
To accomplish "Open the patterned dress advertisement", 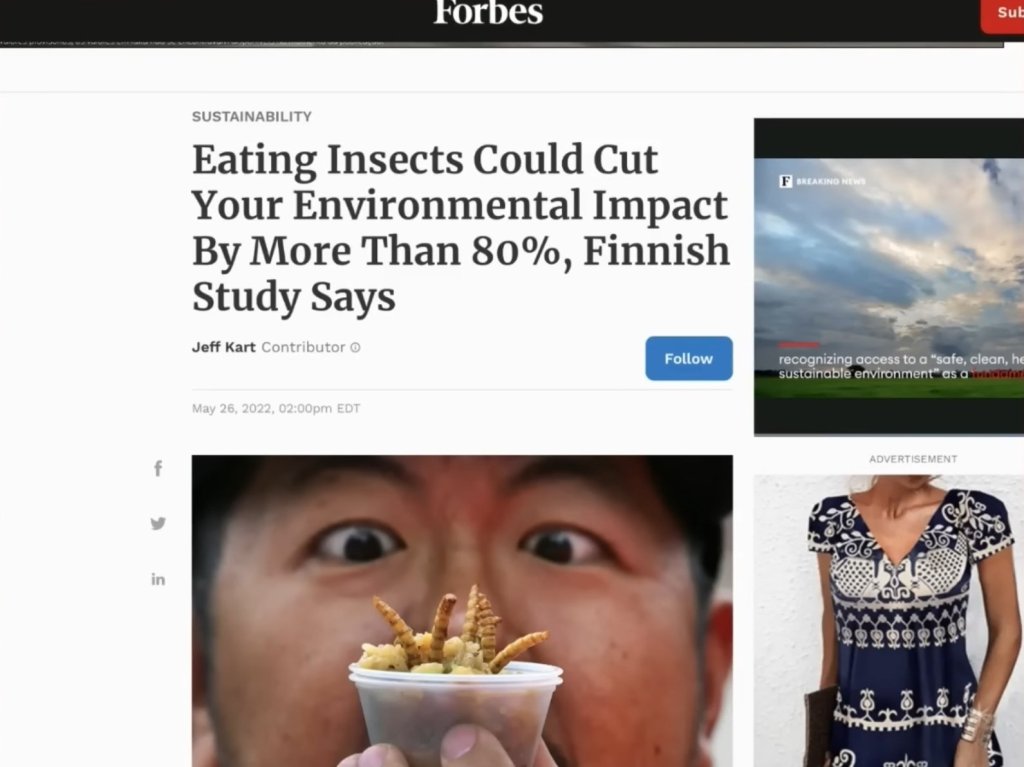I will [x=889, y=621].
